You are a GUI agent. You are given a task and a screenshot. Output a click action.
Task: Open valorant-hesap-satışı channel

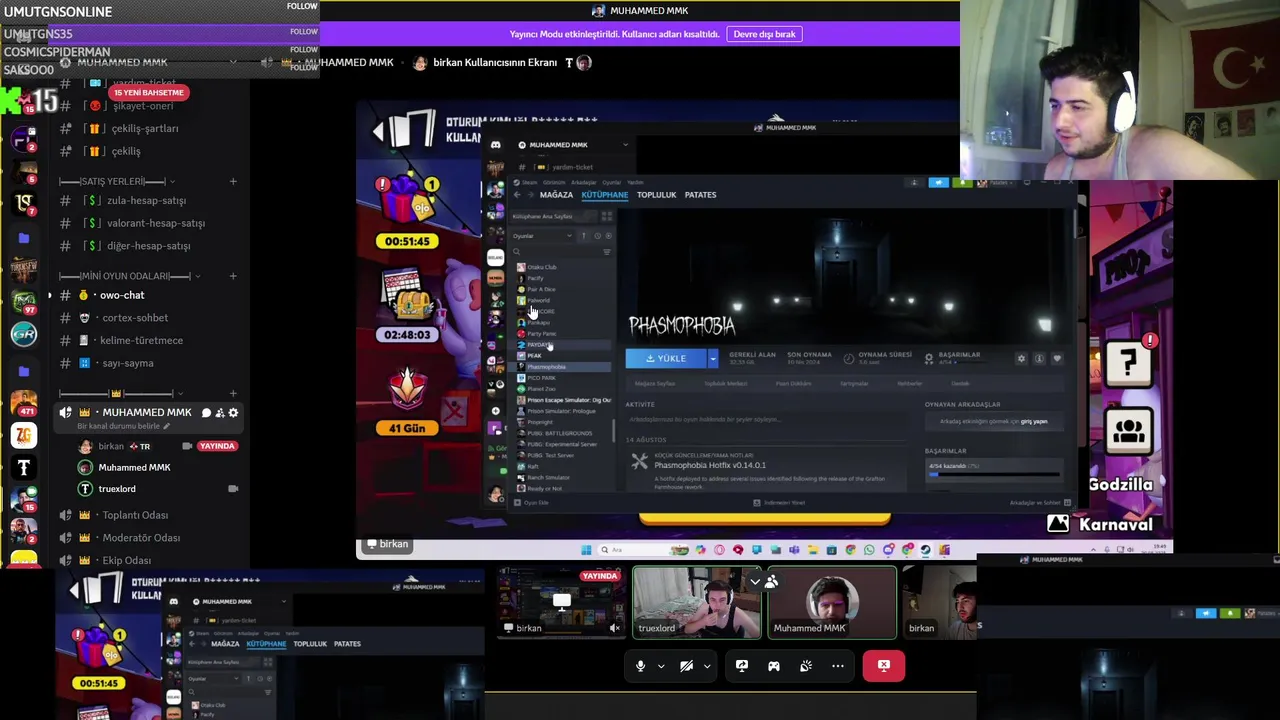pyautogui.click(x=156, y=223)
